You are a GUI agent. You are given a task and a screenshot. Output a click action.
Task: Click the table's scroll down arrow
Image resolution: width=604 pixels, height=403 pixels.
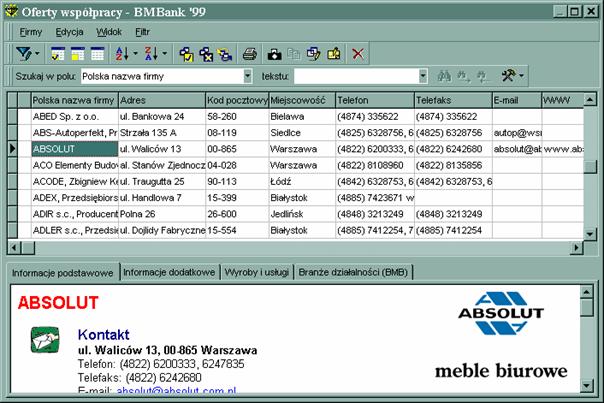tap(590, 233)
